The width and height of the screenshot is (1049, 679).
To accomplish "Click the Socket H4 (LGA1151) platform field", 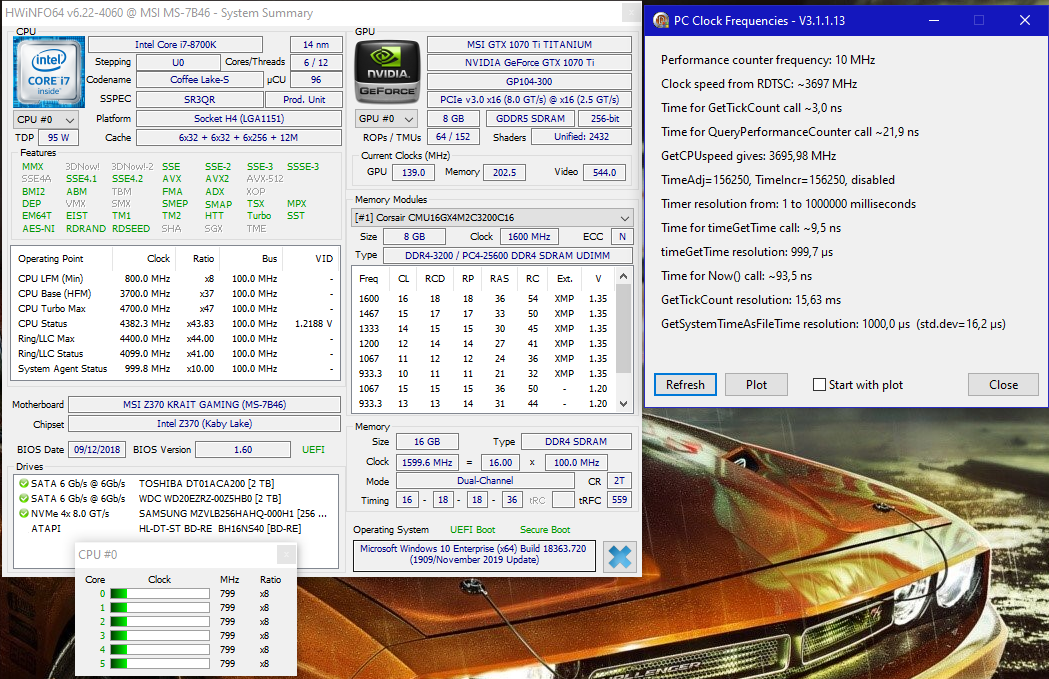I will click(239, 118).
